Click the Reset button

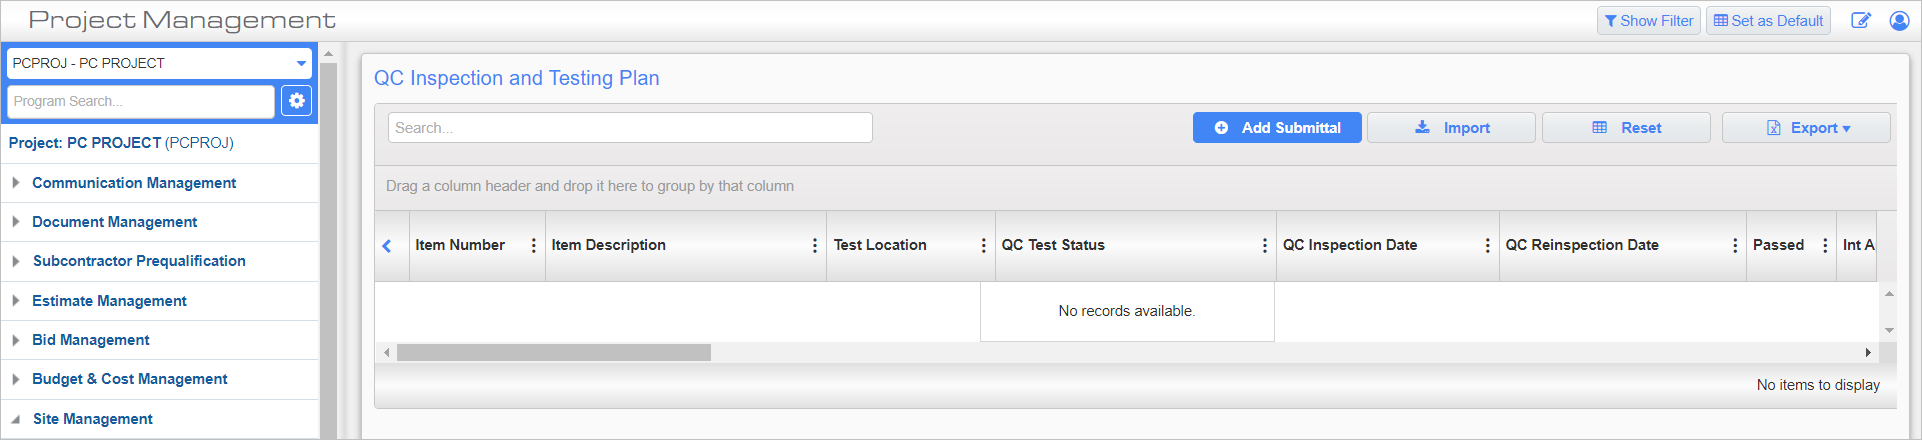tap(1626, 128)
